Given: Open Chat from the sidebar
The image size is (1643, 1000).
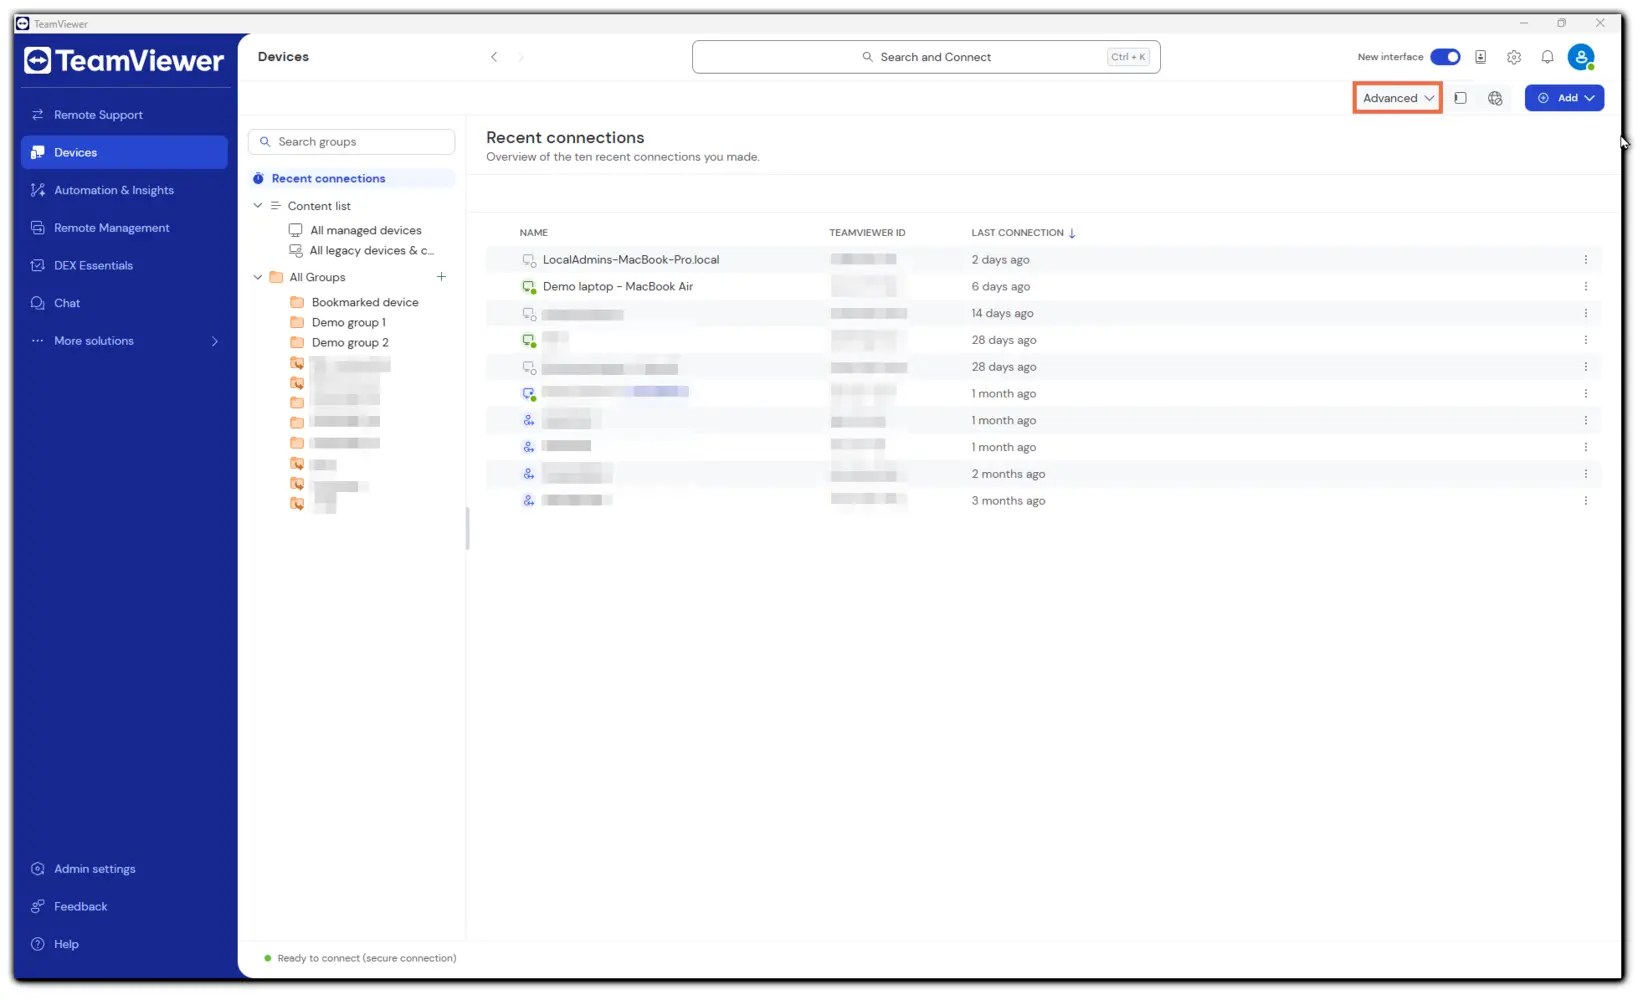Looking at the screenshot, I should point(124,303).
